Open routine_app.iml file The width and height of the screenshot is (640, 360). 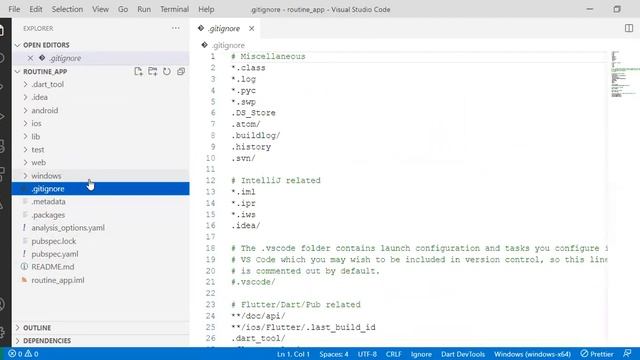(x=100, y=280)
